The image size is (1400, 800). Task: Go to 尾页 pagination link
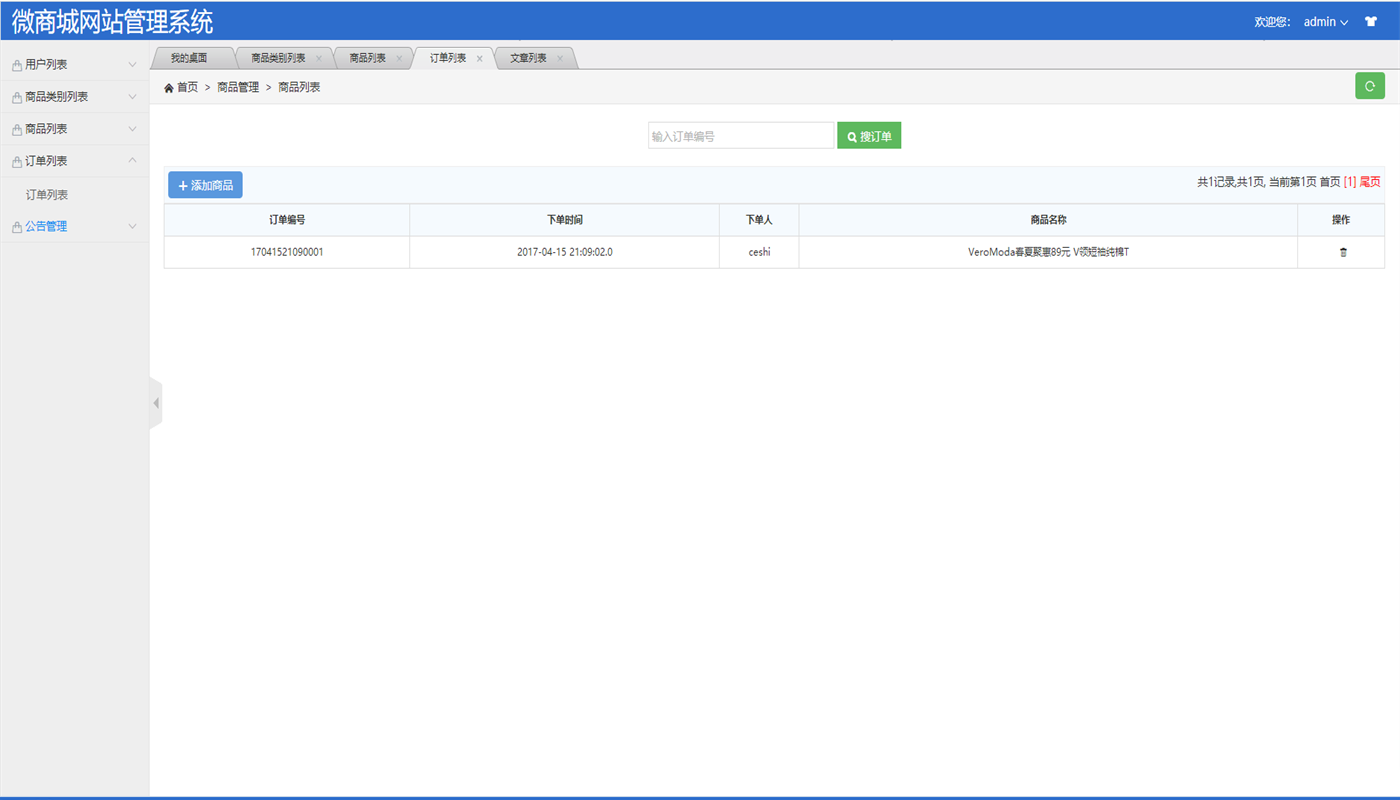pos(1370,182)
